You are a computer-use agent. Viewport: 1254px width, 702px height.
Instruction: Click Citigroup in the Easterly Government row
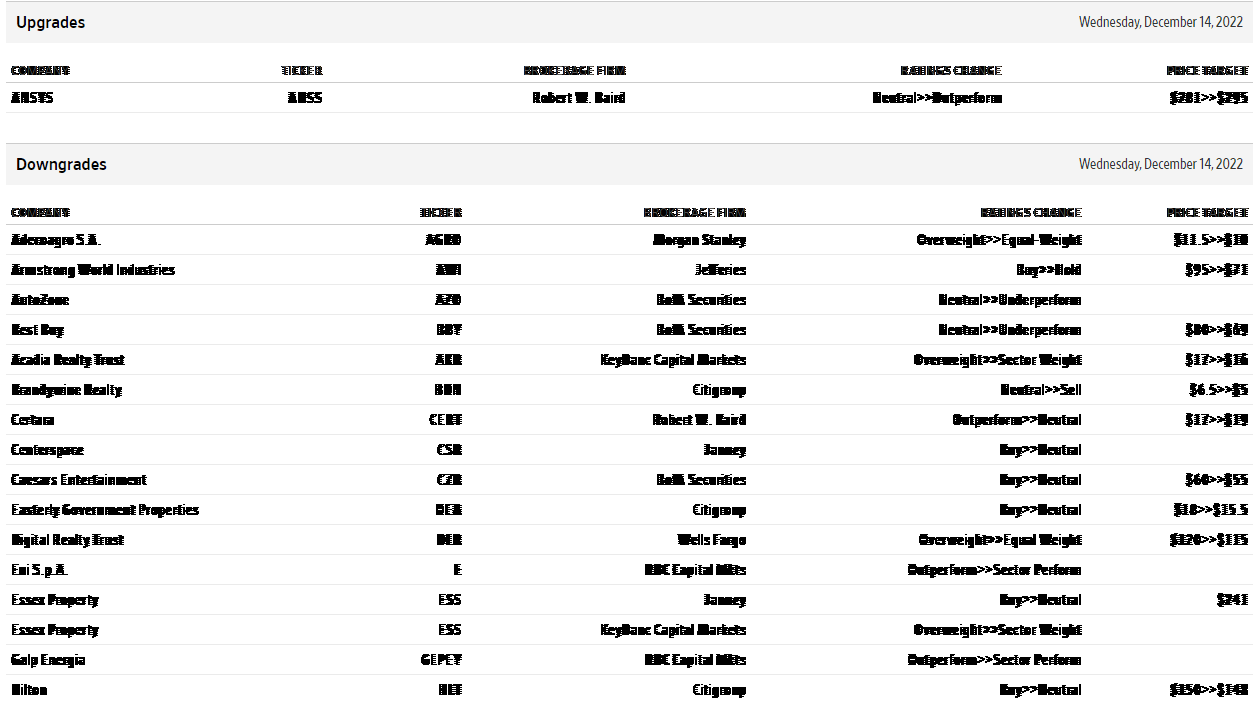click(719, 510)
